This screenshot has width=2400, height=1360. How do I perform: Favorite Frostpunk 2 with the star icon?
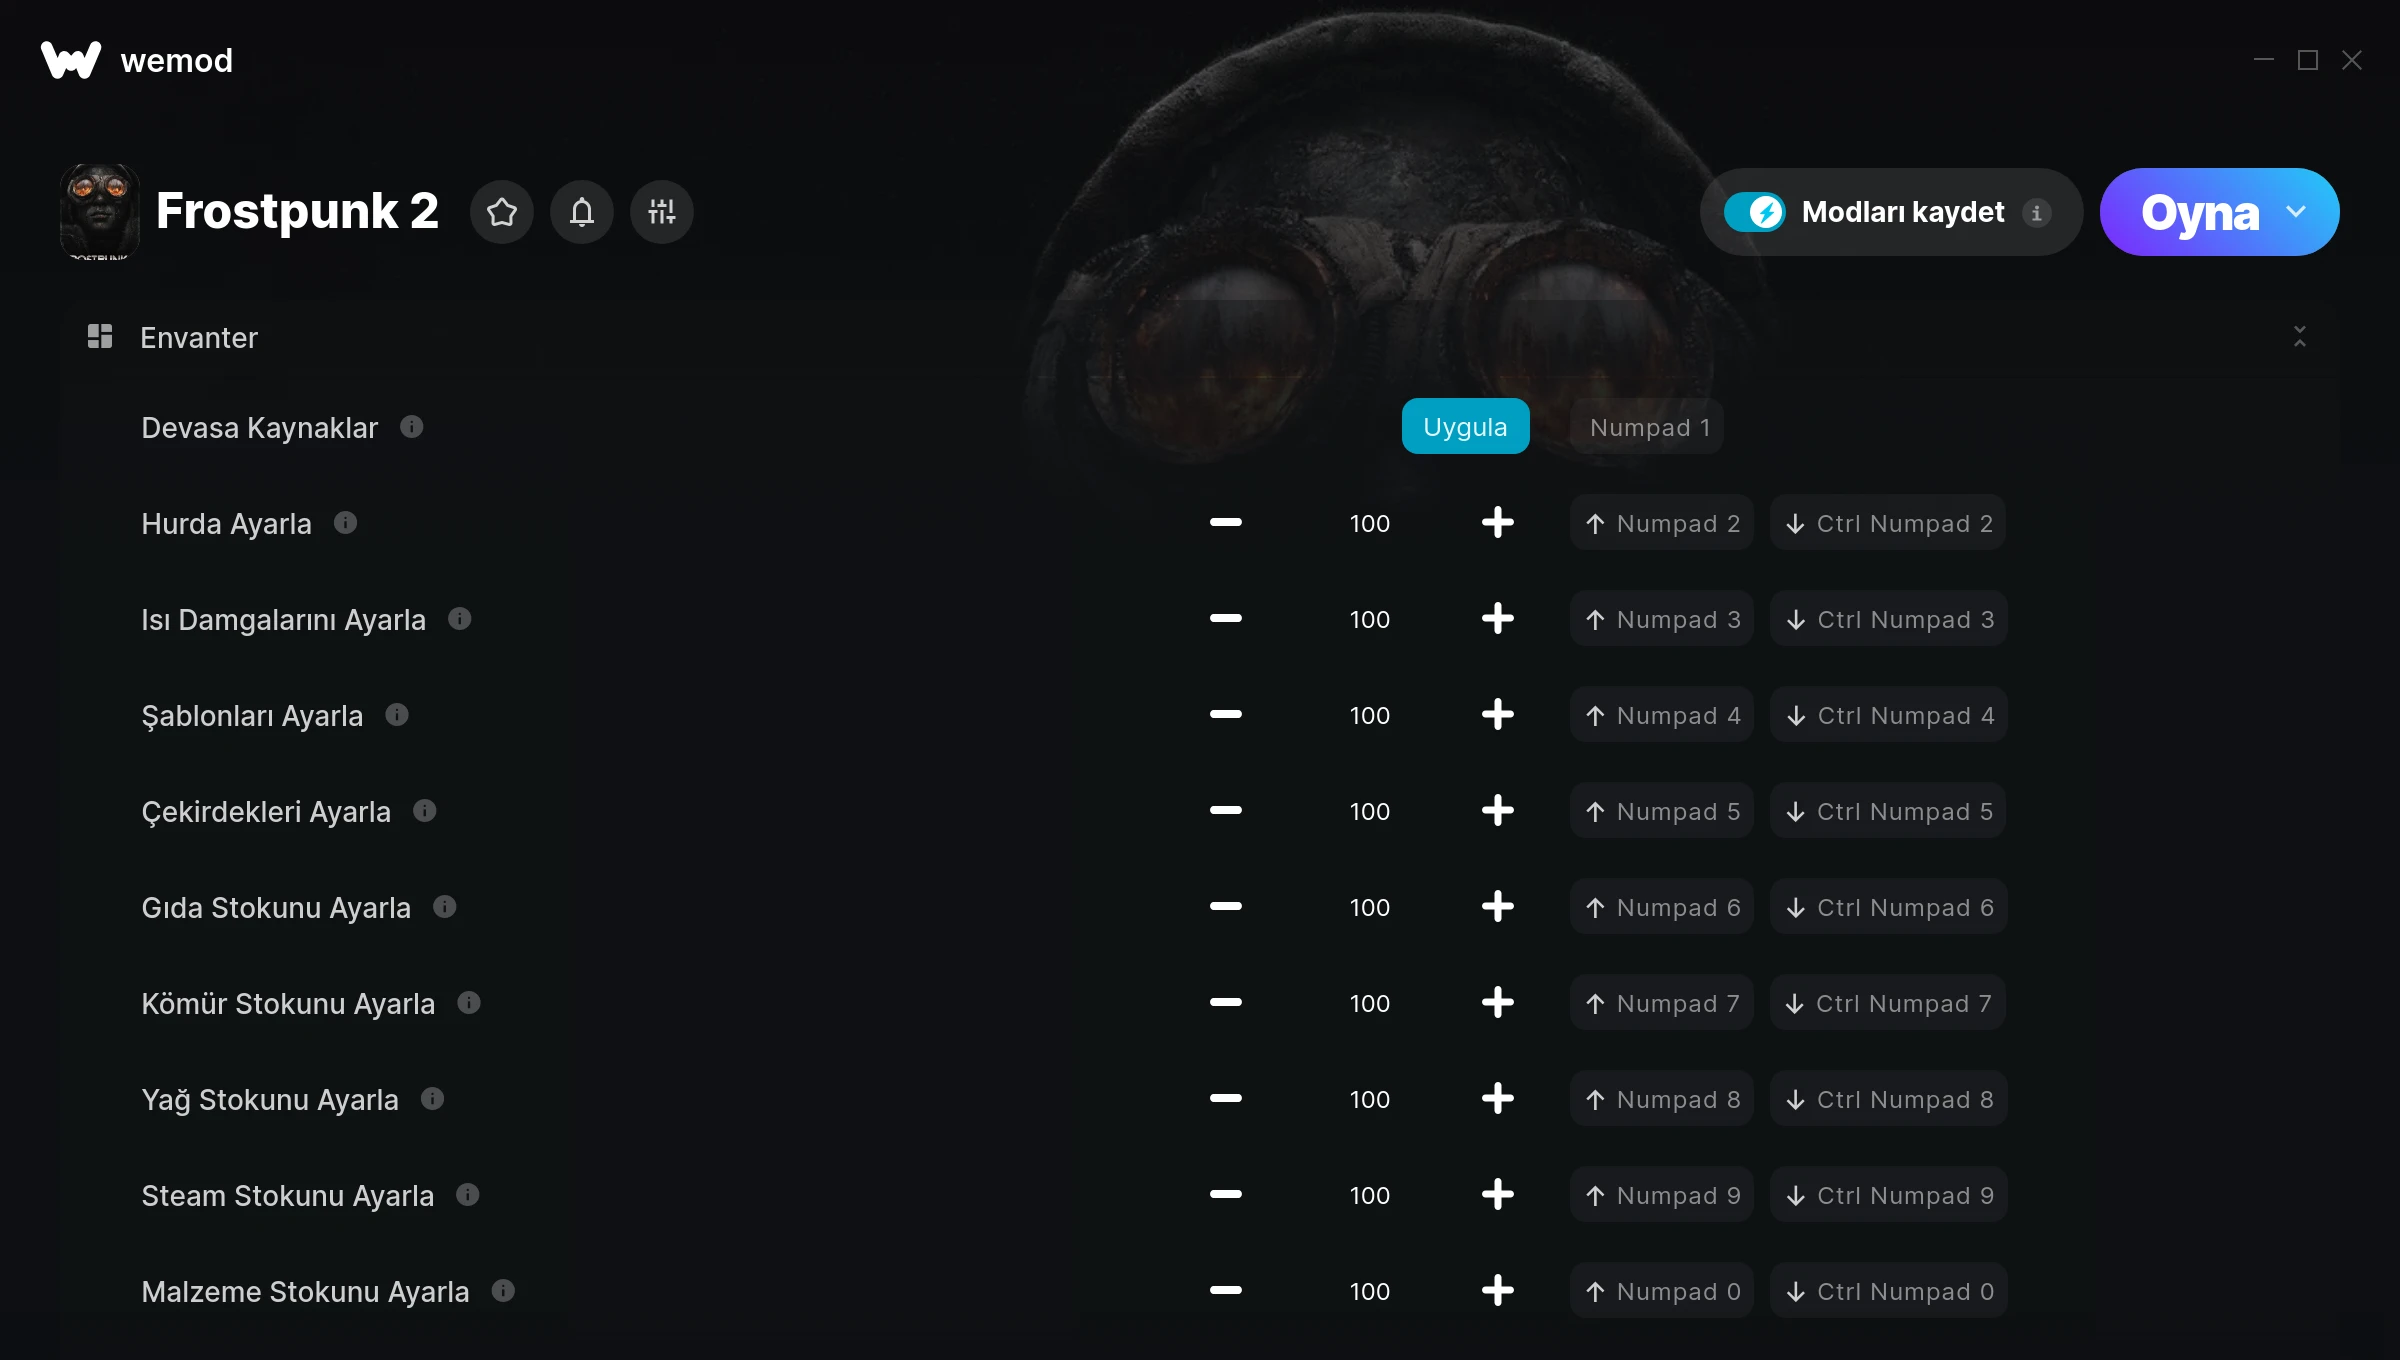(502, 211)
